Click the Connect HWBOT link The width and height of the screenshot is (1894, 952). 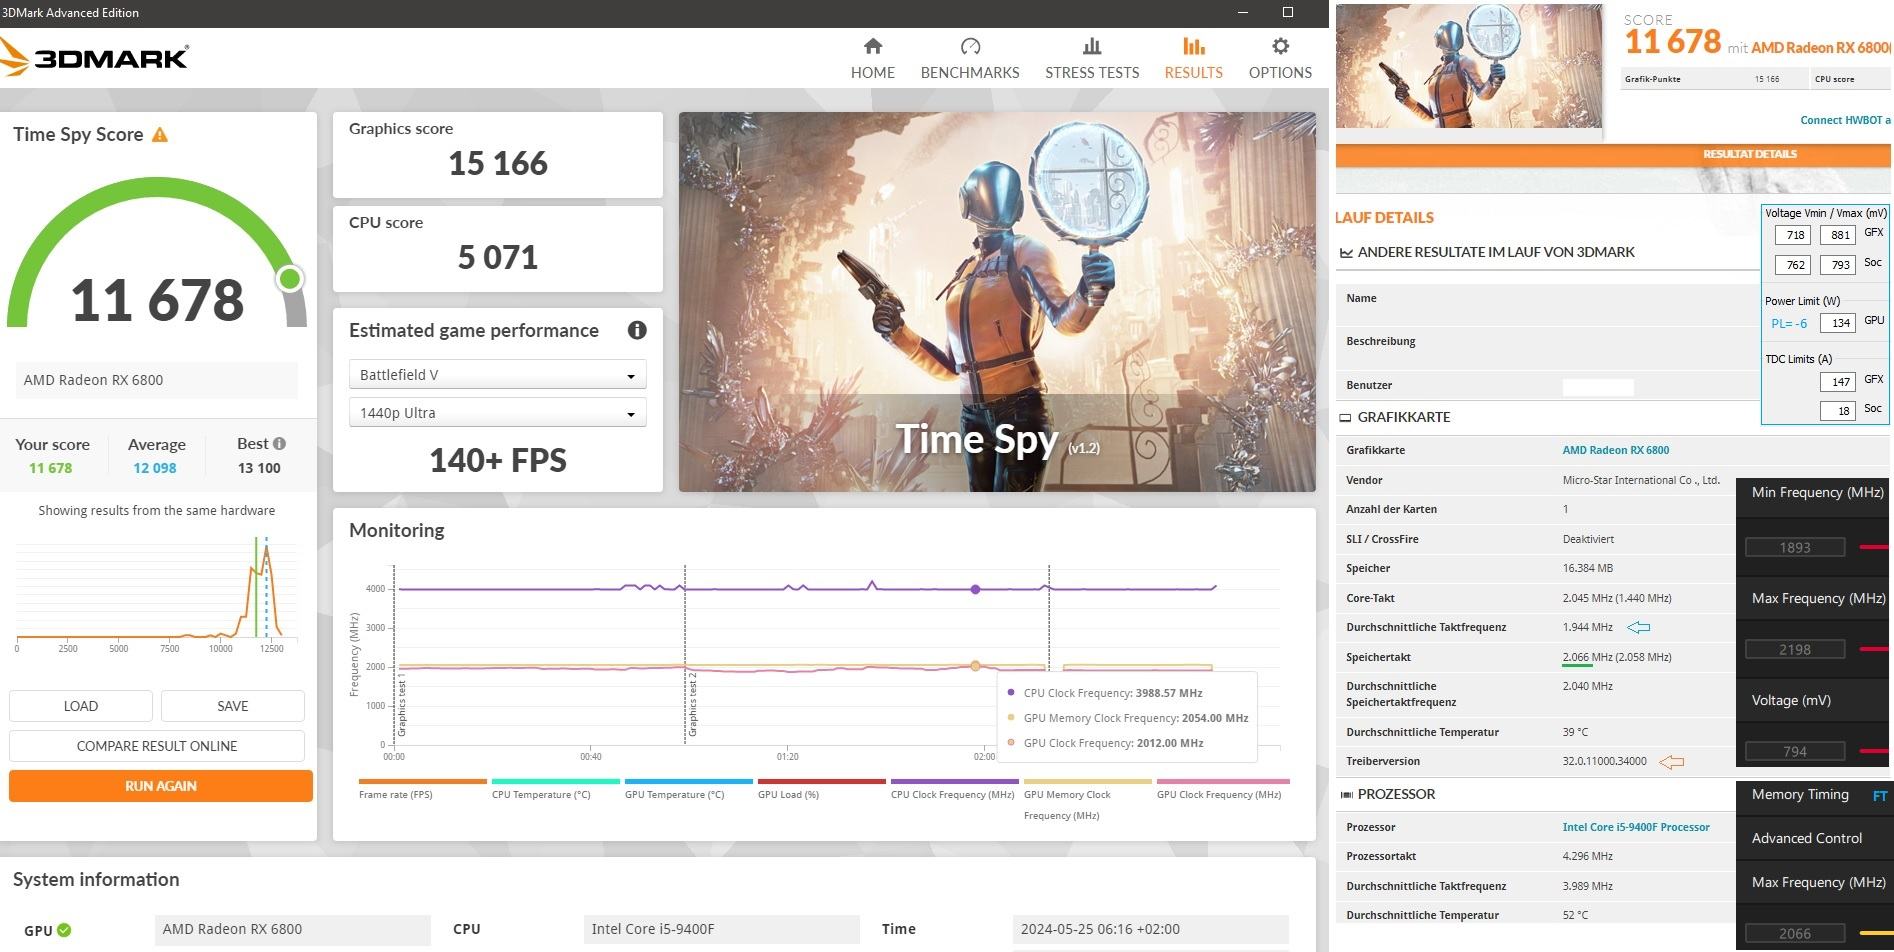(1845, 120)
